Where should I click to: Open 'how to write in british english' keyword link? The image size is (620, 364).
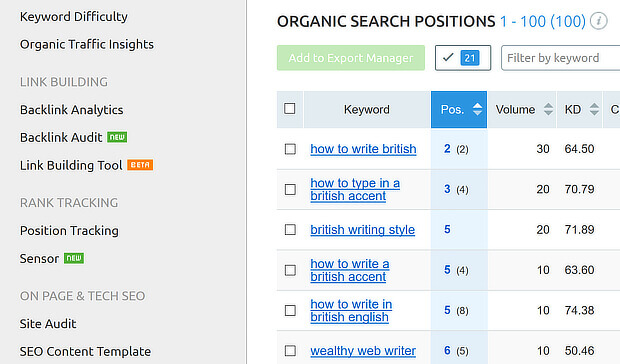(351, 310)
